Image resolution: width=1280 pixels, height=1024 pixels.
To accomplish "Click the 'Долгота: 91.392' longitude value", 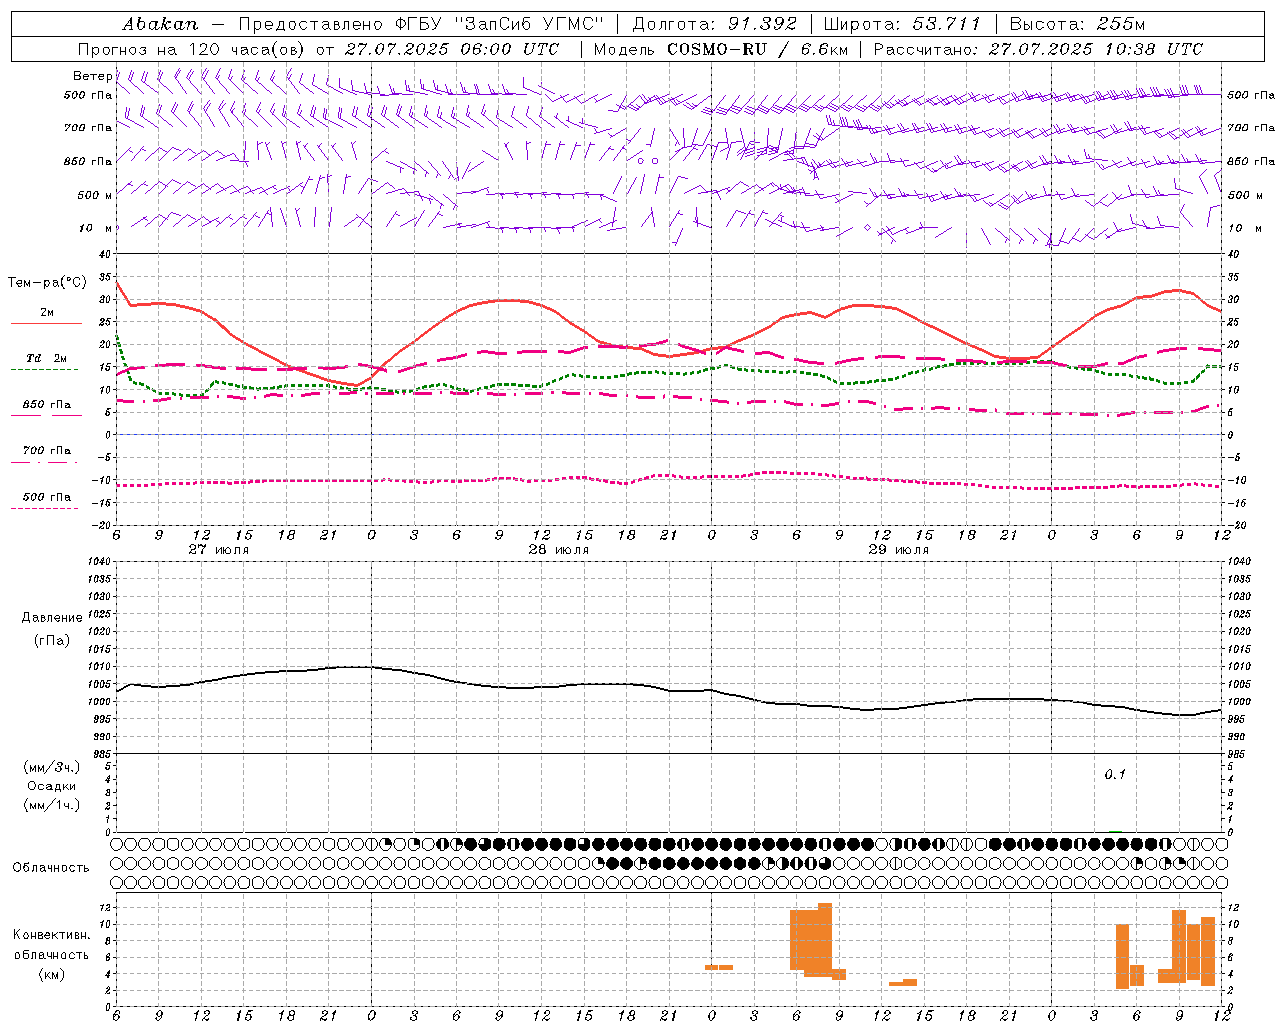I will coord(715,24).
